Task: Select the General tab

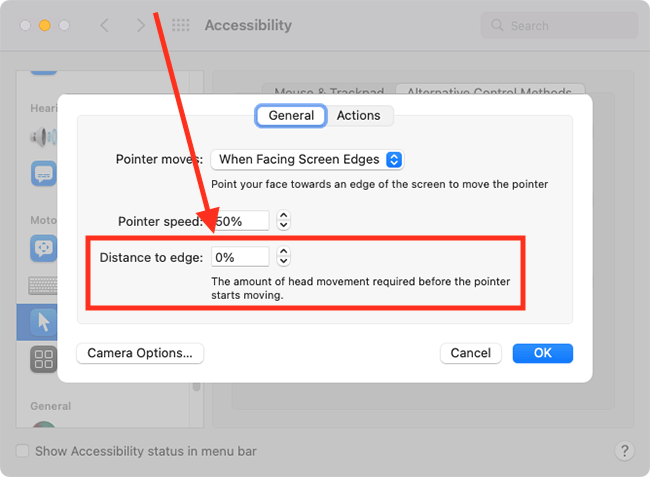Action: 291,115
